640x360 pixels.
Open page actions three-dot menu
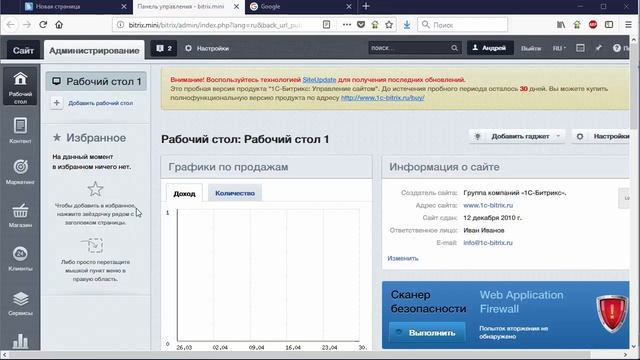[x=347, y=25]
